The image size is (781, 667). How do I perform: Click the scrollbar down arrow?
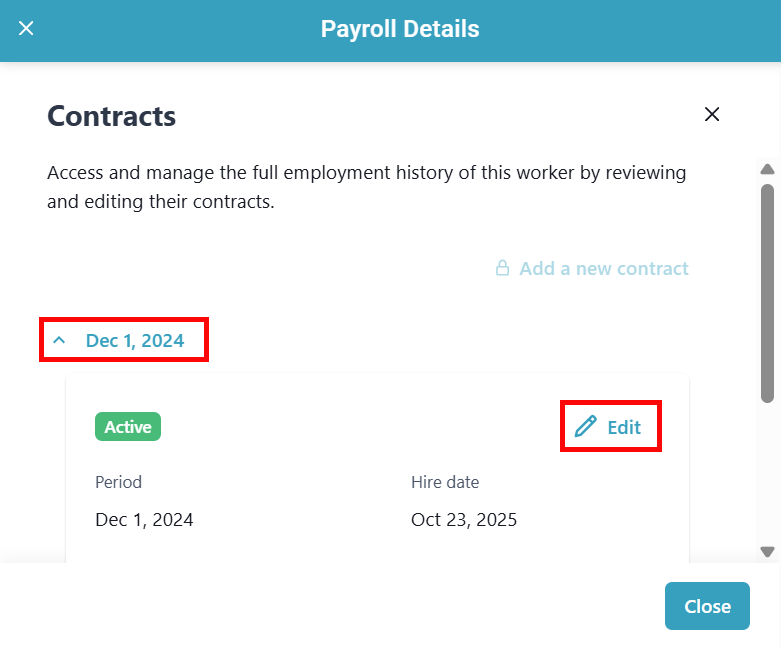click(x=767, y=551)
